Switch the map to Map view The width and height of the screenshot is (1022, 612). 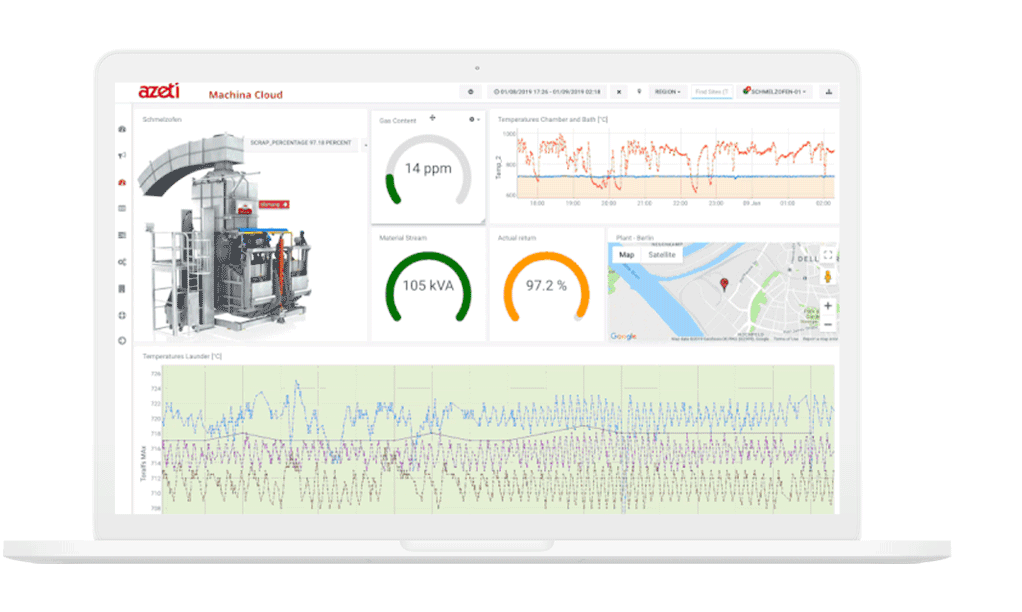[626, 255]
